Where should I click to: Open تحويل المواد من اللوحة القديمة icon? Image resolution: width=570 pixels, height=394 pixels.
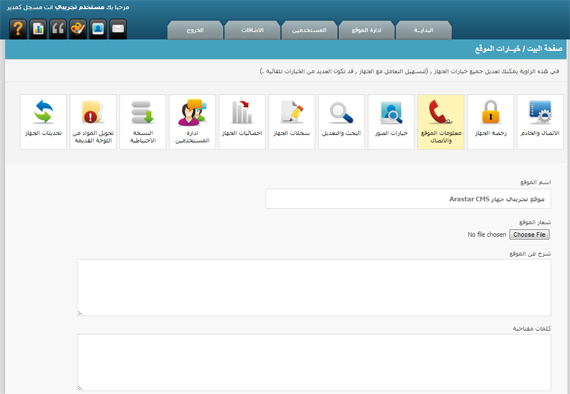(x=93, y=122)
